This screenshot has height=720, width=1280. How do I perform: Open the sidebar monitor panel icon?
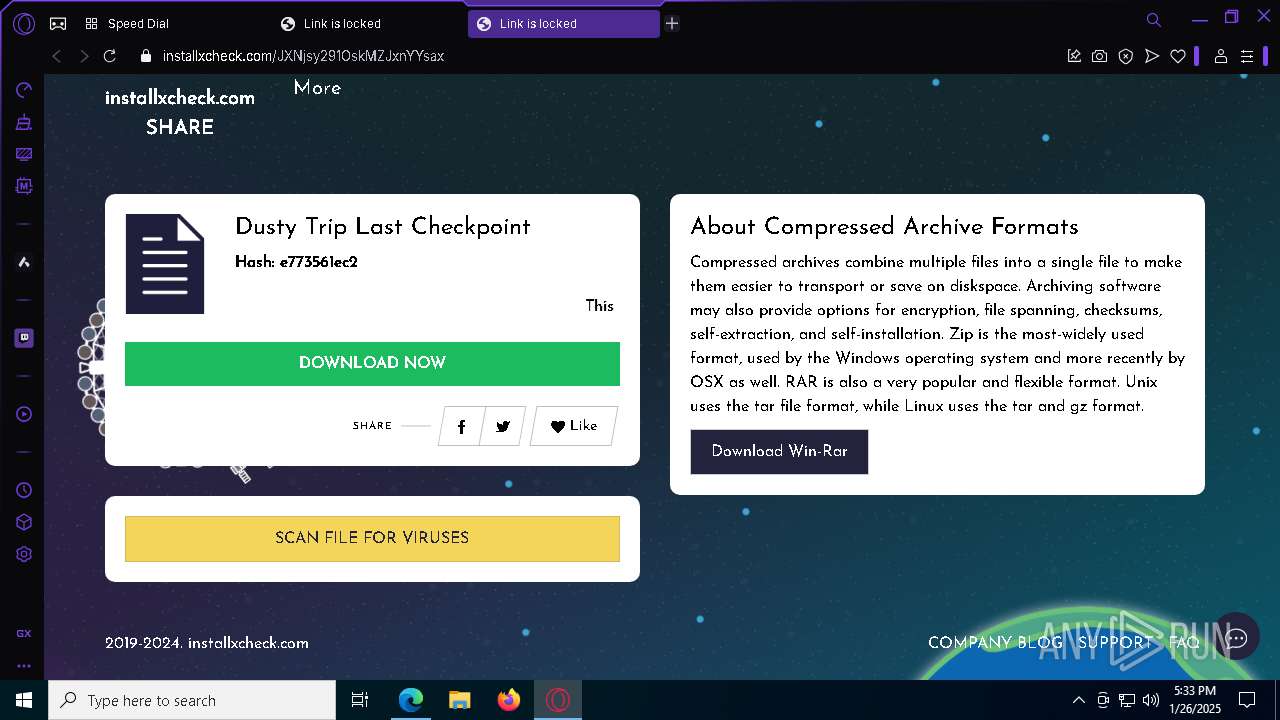[24, 154]
